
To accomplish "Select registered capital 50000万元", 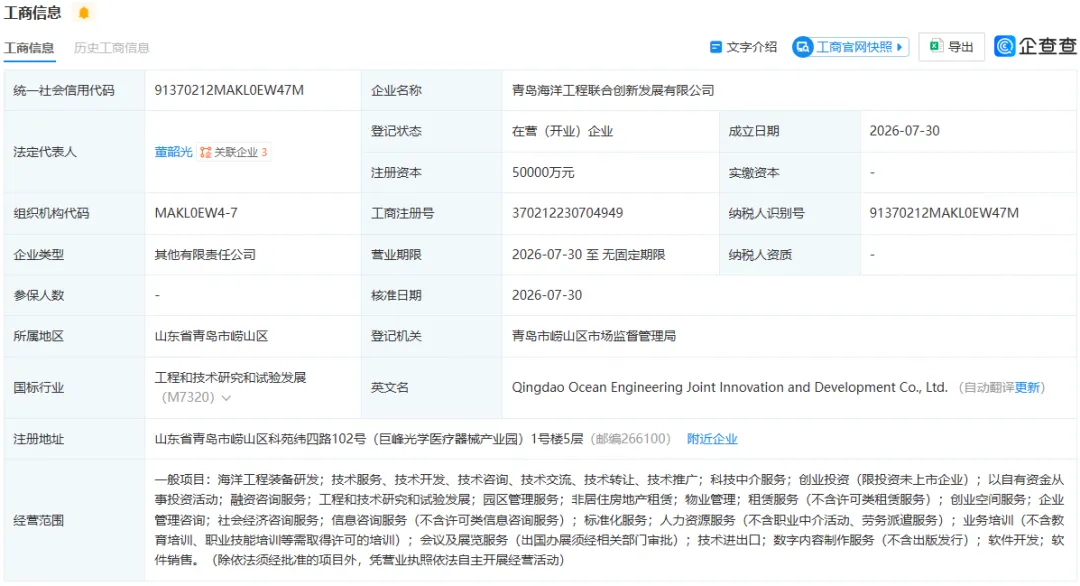I will tap(543, 172).
